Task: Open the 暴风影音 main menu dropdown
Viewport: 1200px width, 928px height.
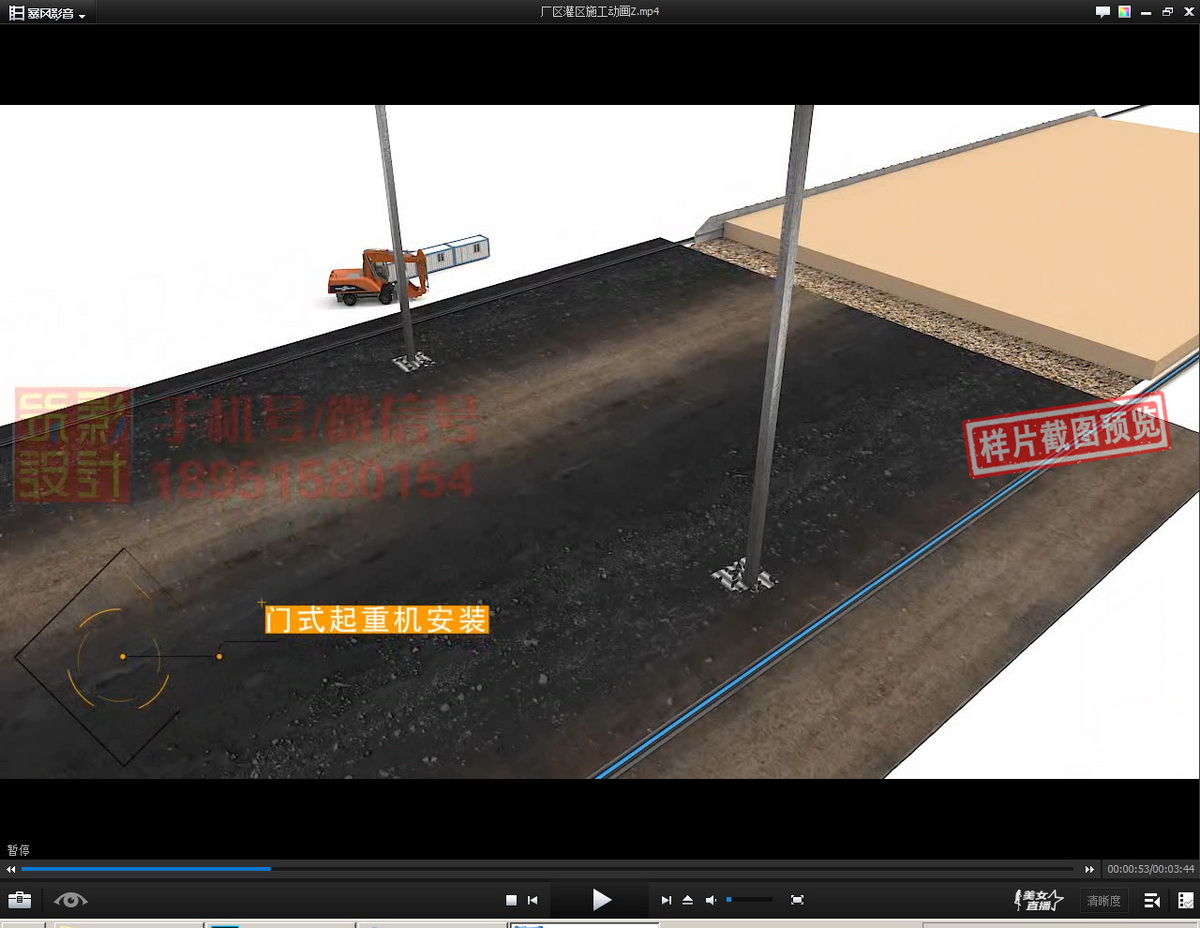Action: click(47, 13)
